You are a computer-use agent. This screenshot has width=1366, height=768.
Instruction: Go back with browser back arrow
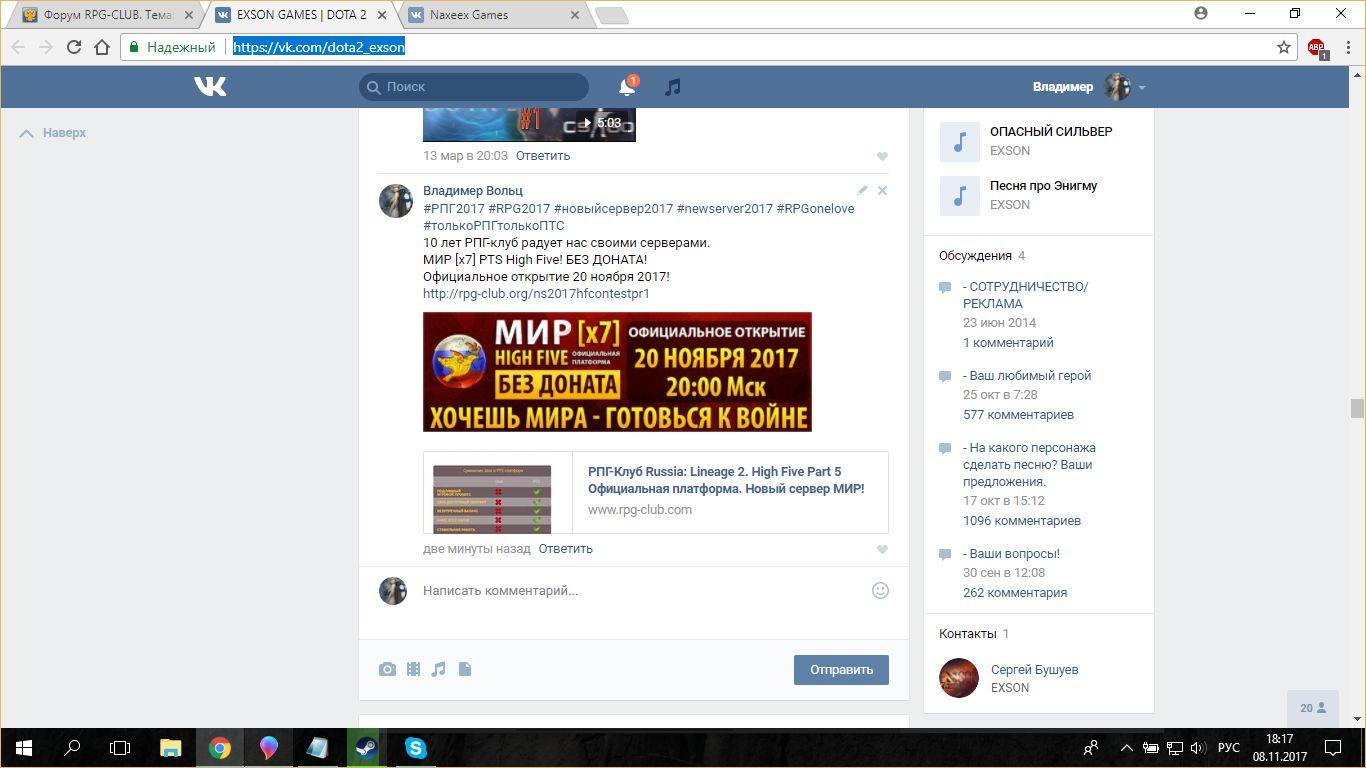pyautogui.click(x=19, y=47)
